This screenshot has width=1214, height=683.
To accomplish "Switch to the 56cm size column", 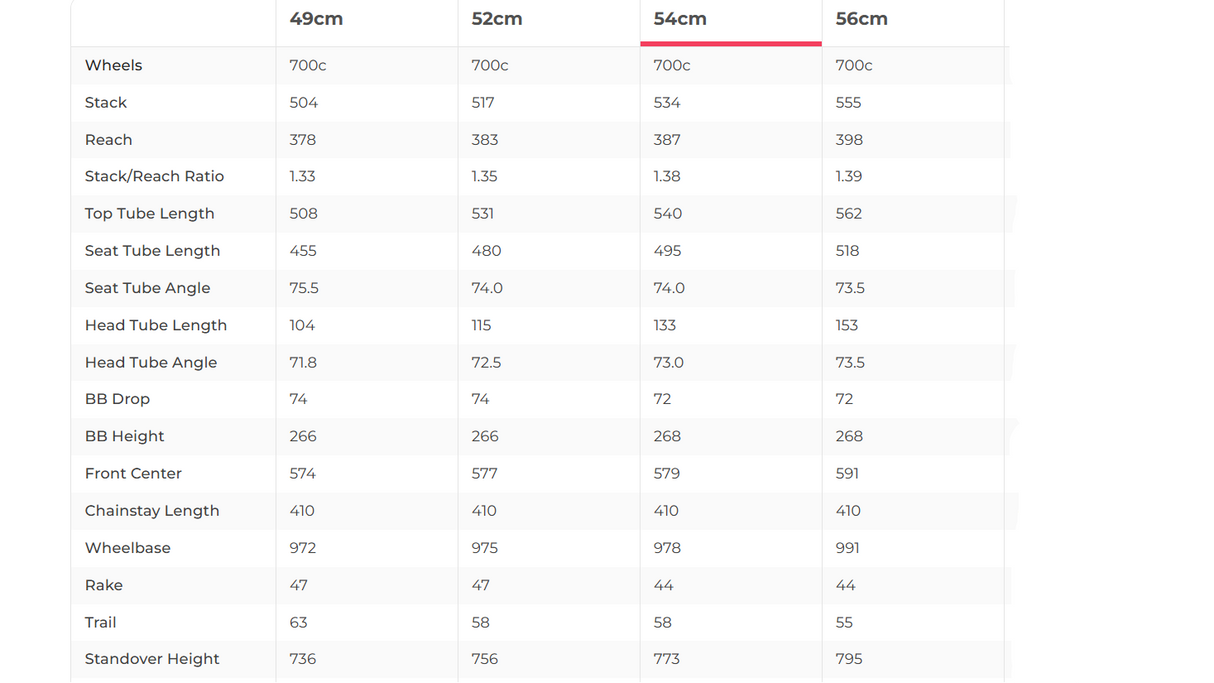I will 861,19.
